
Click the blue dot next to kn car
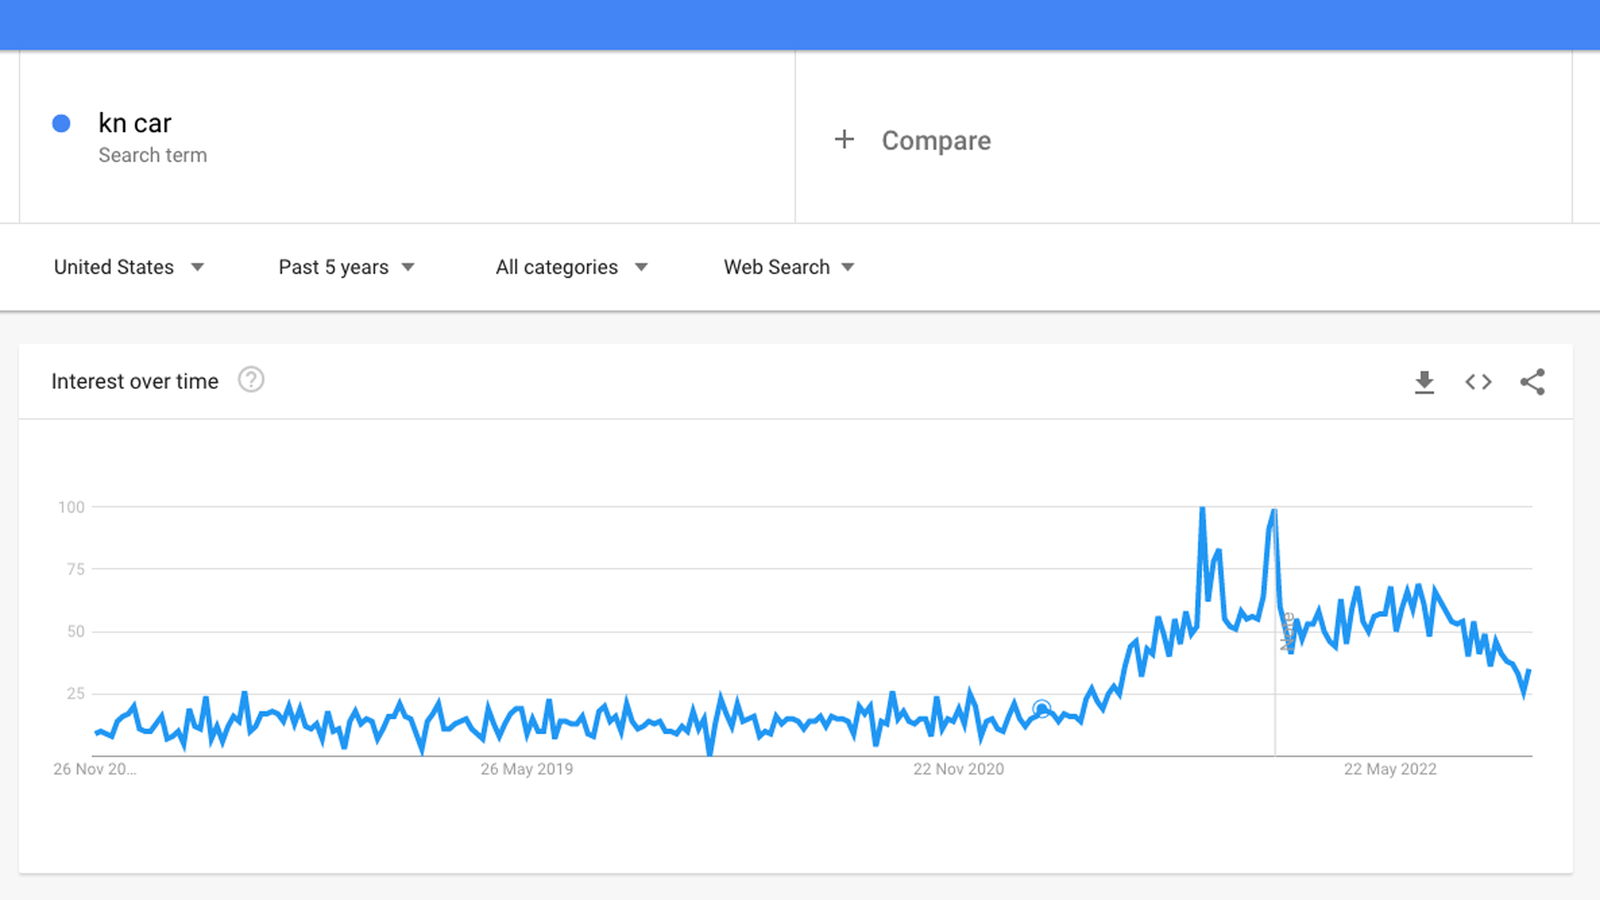[x=61, y=123]
